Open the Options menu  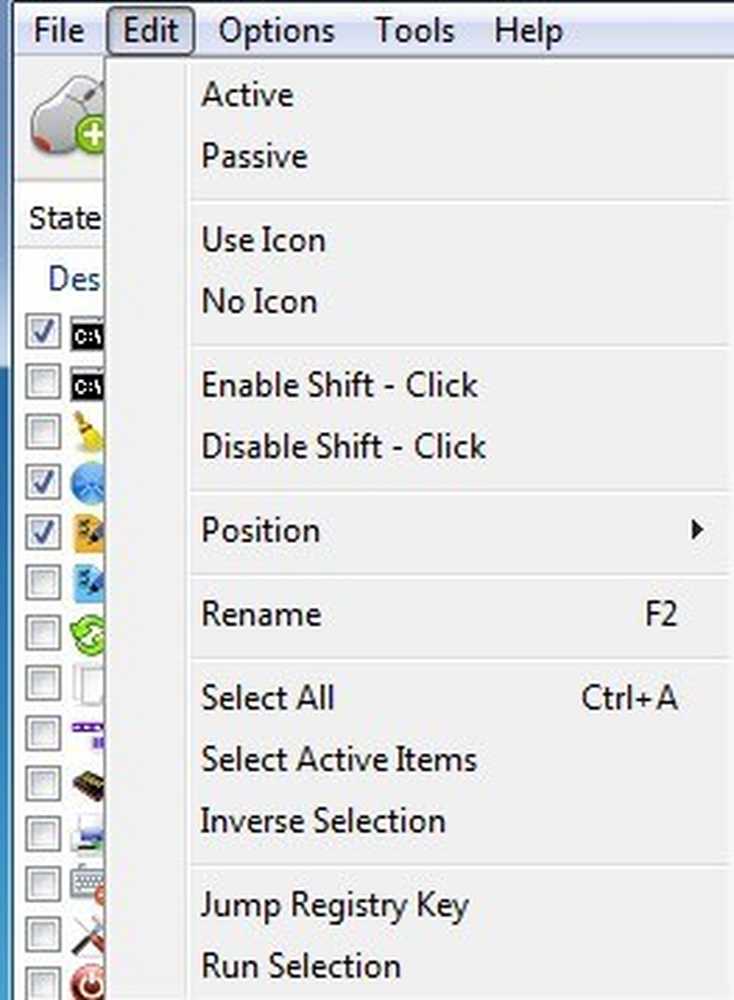coord(276,31)
